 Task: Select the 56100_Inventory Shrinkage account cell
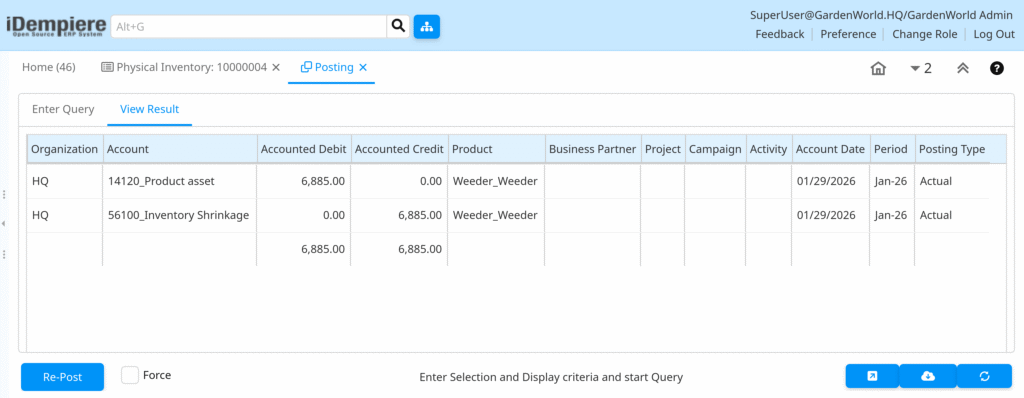[x=180, y=215]
